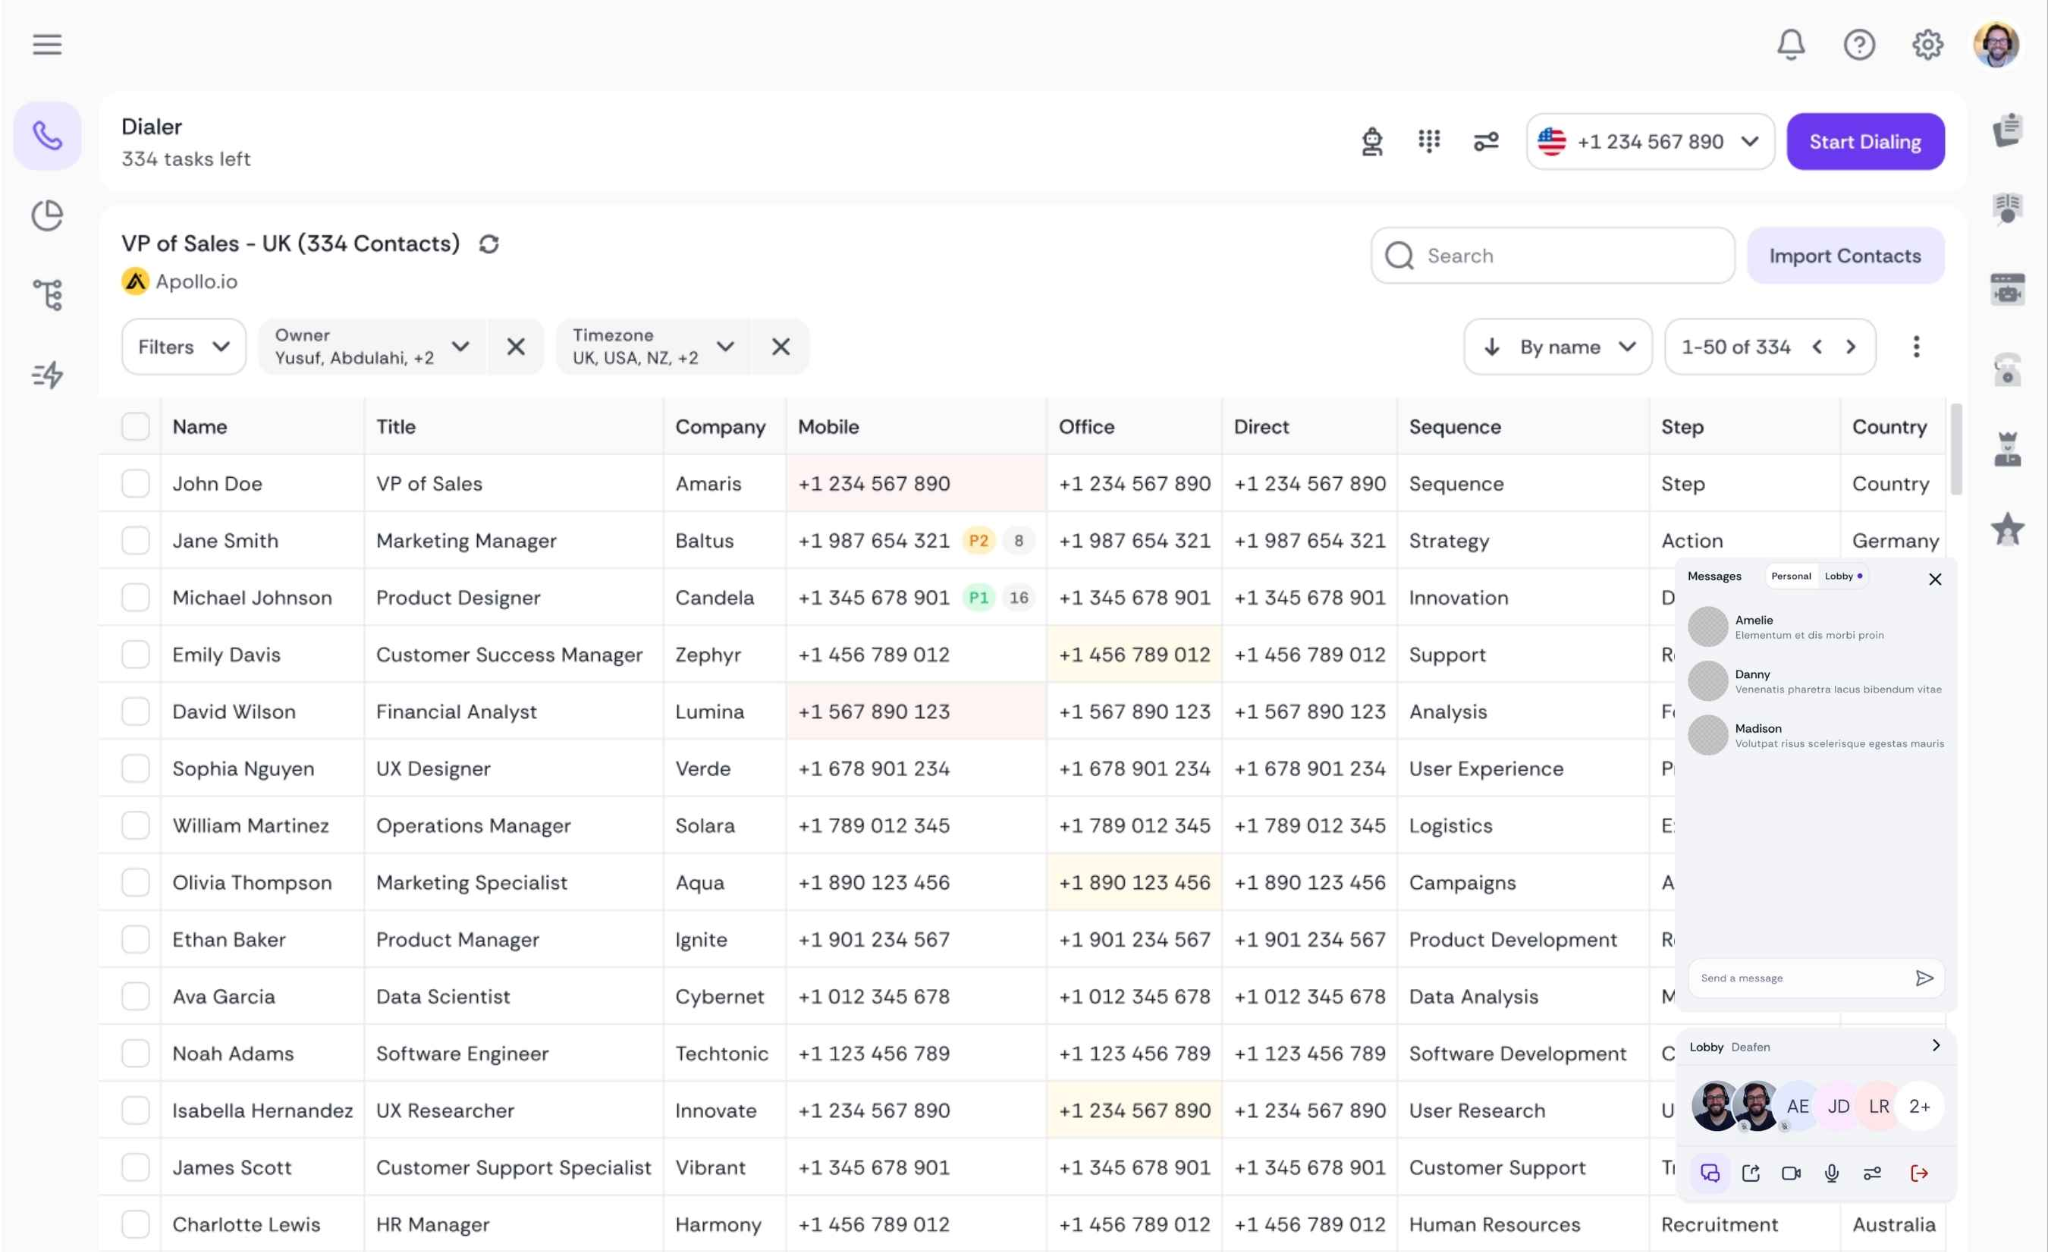Remove the Owner filter
Screen dimensions: 2048x1252
point(516,347)
